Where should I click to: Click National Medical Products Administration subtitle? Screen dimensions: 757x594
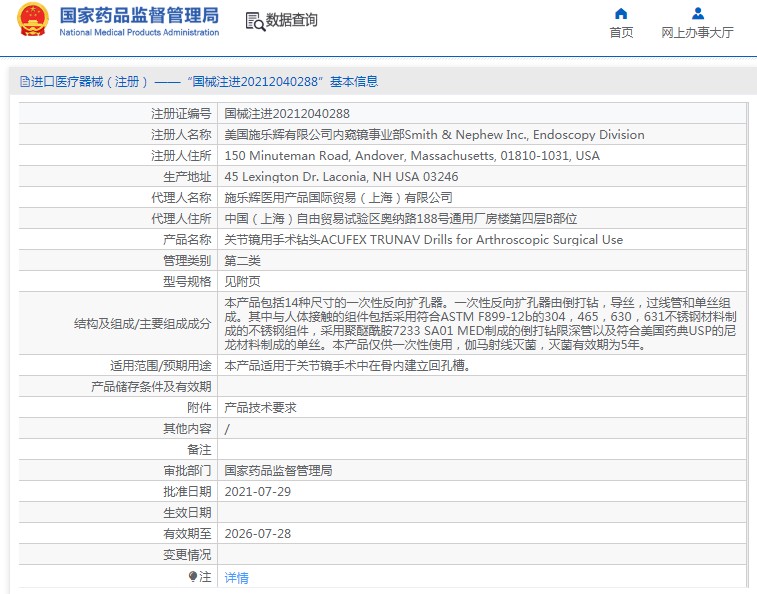pos(139,32)
